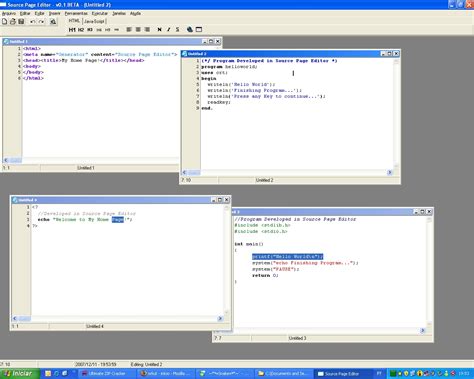The image size is (474, 379).
Task: Create a new file with the New icon
Action: click(x=5, y=22)
